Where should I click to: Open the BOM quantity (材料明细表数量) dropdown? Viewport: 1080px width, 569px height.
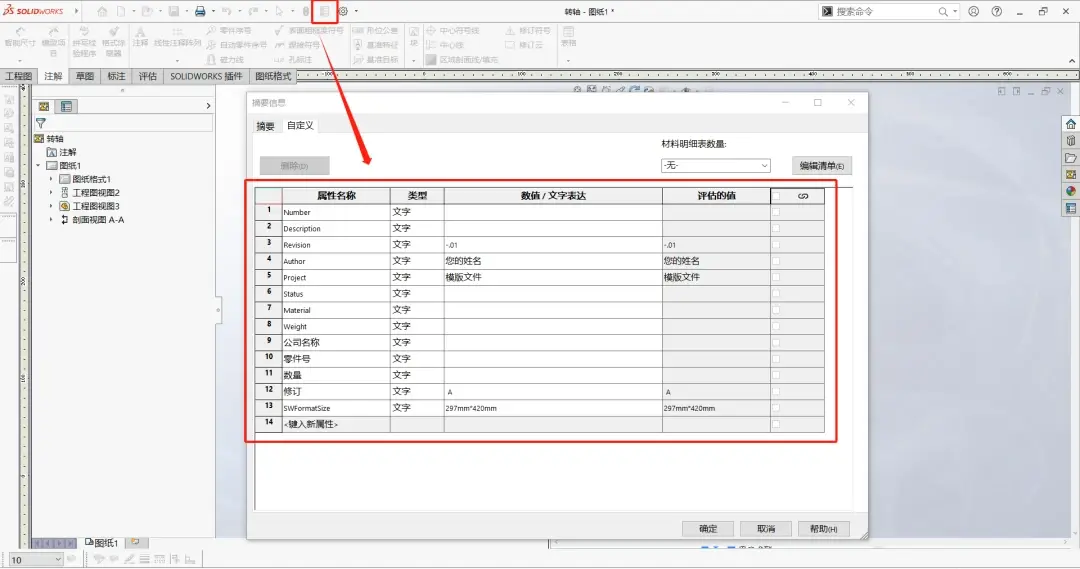point(716,166)
